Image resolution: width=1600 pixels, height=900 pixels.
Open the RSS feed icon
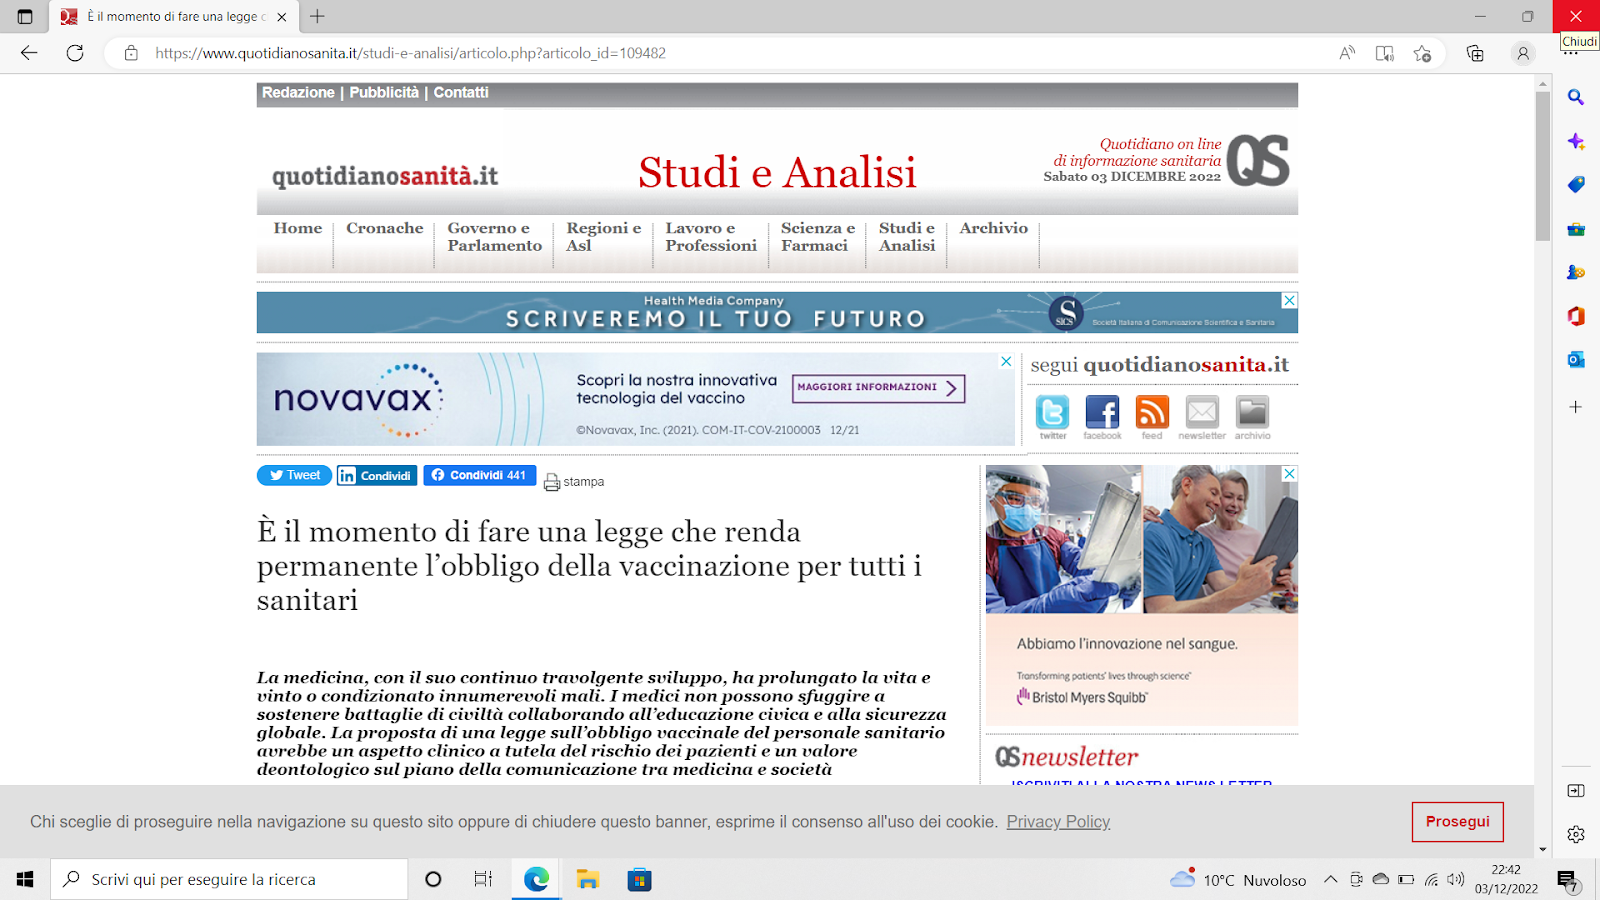tap(1152, 412)
